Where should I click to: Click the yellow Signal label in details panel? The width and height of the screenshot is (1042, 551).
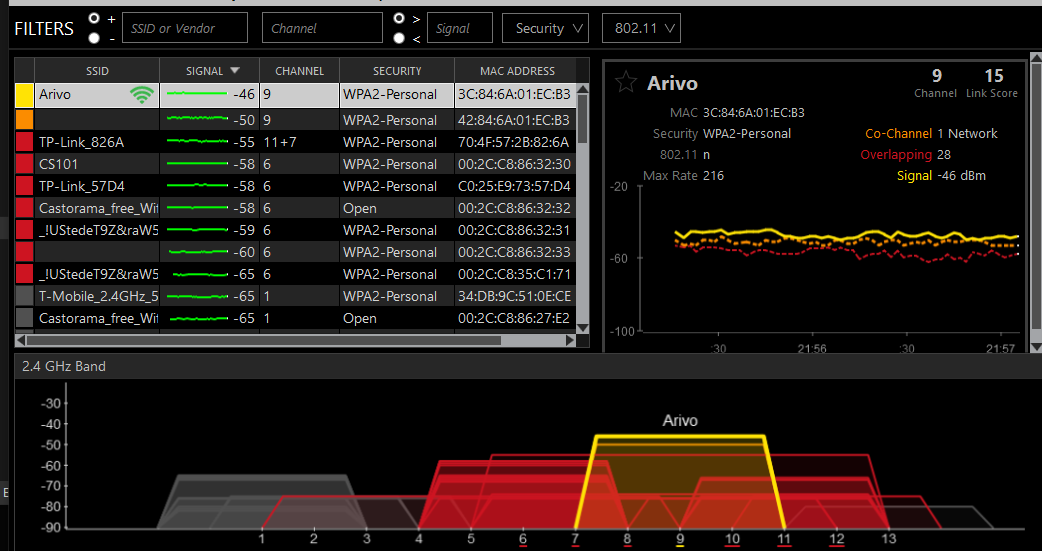(914, 176)
